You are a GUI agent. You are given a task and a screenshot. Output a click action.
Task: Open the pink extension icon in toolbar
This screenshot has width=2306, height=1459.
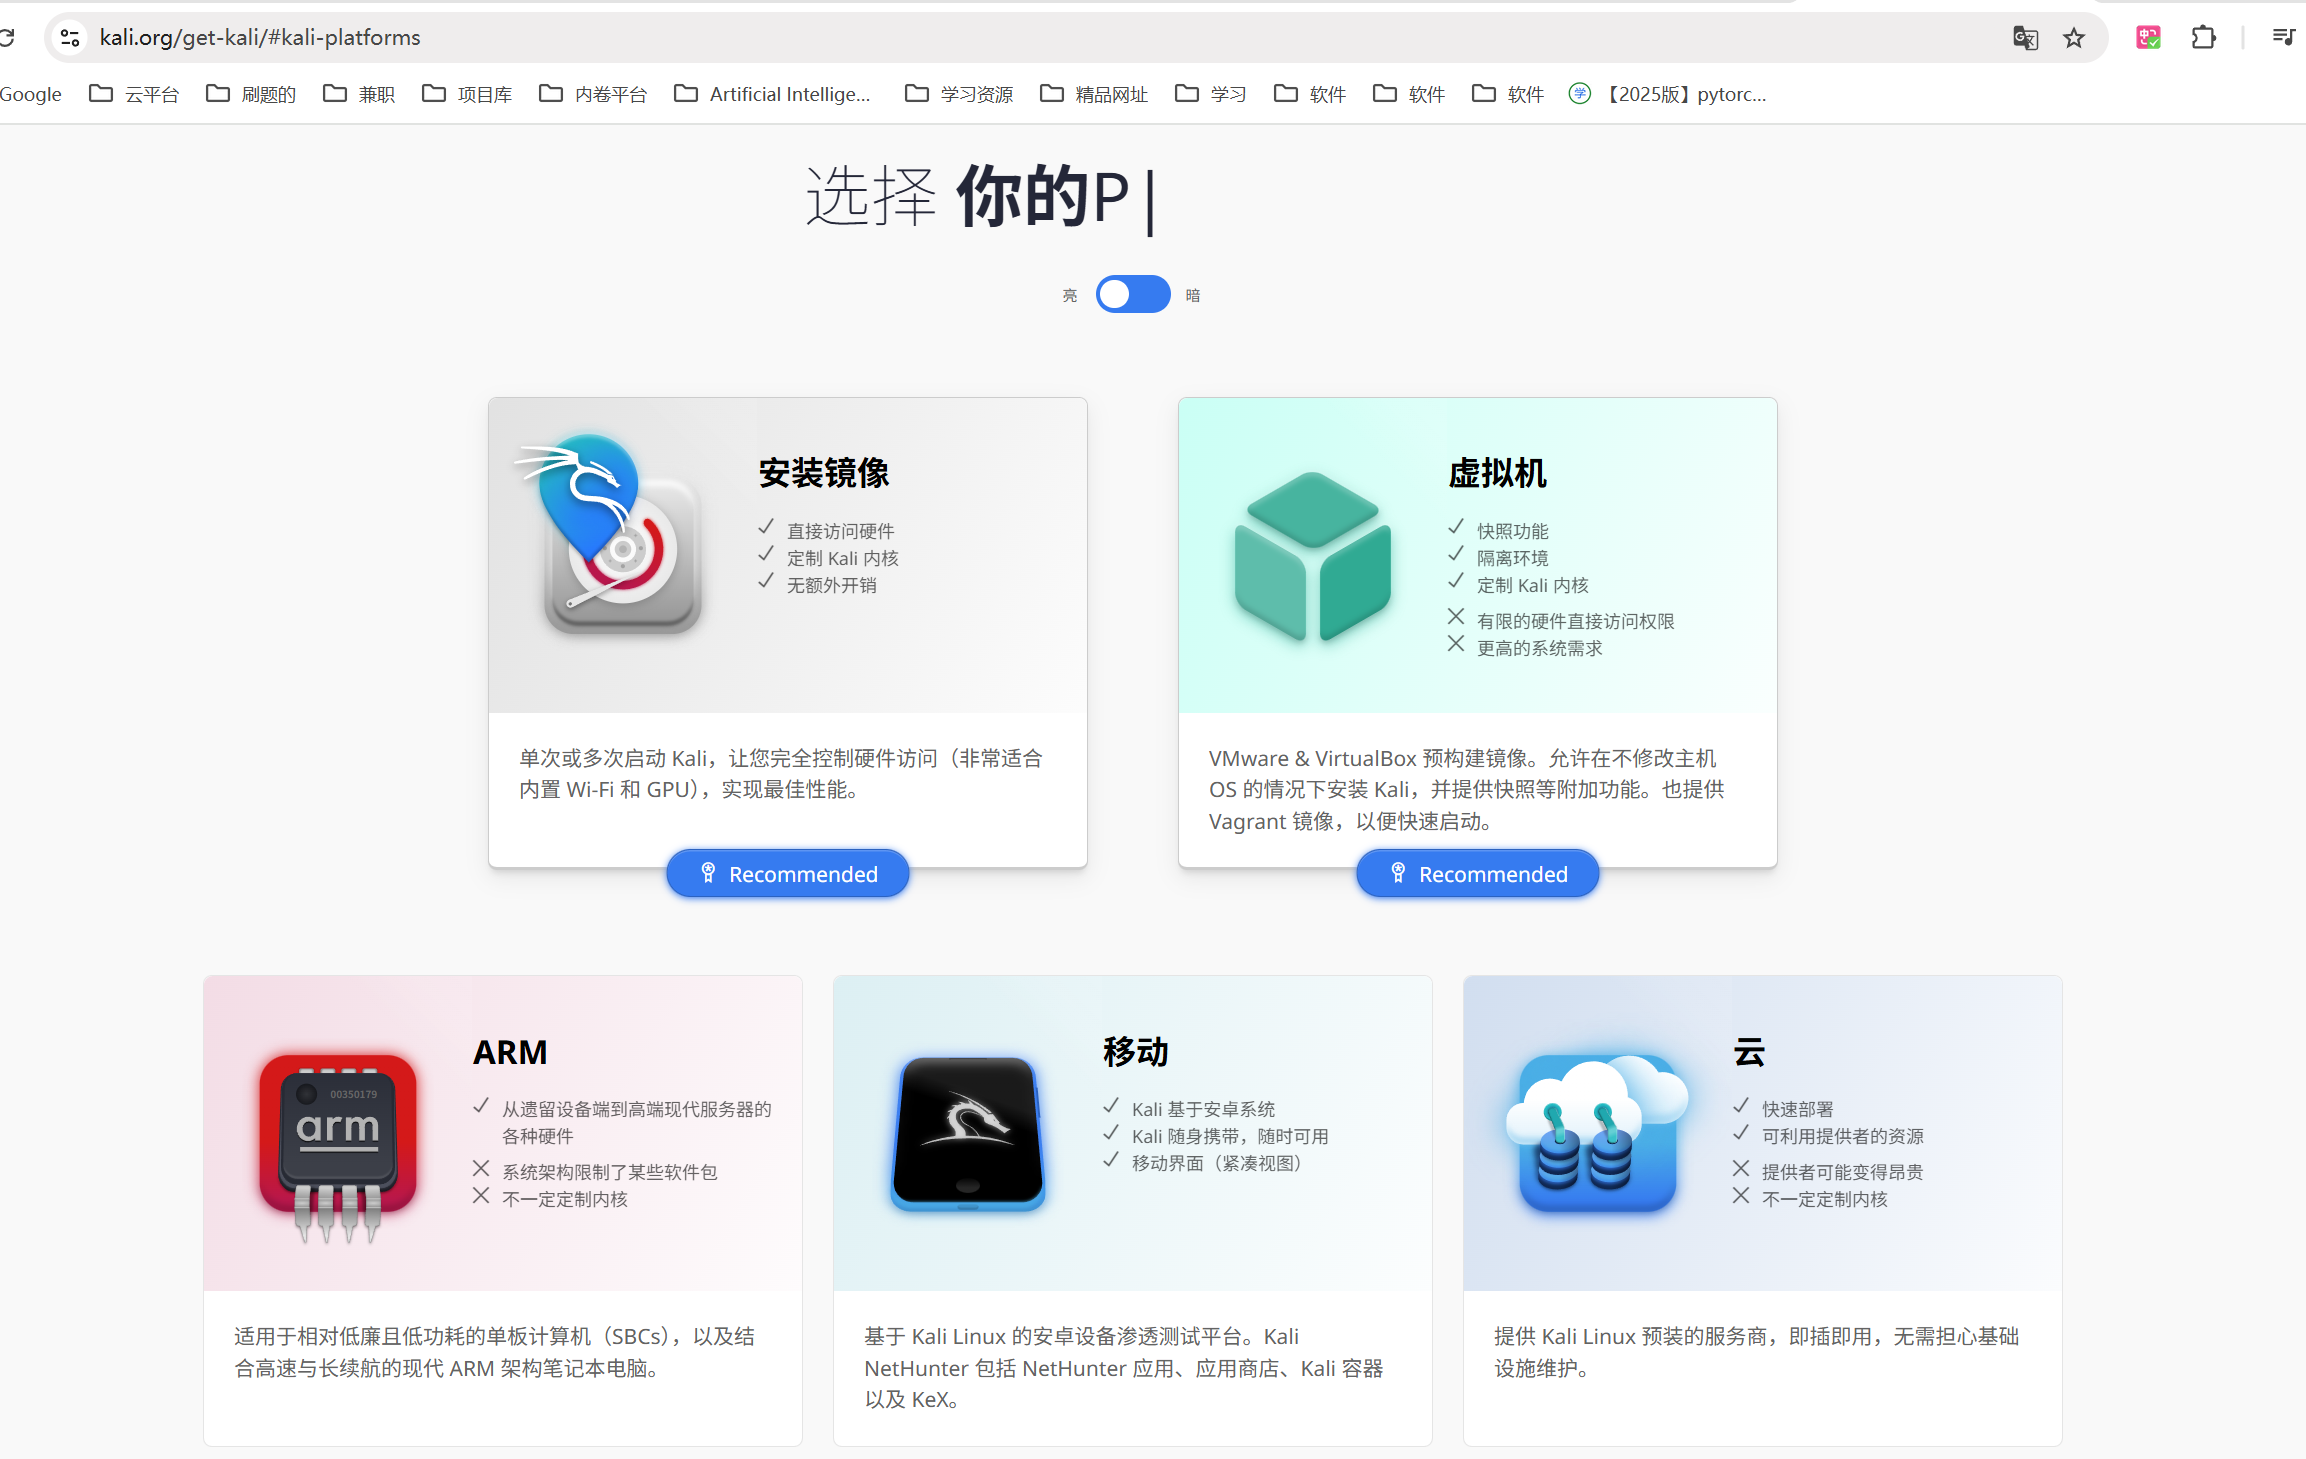[x=2148, y=38]
